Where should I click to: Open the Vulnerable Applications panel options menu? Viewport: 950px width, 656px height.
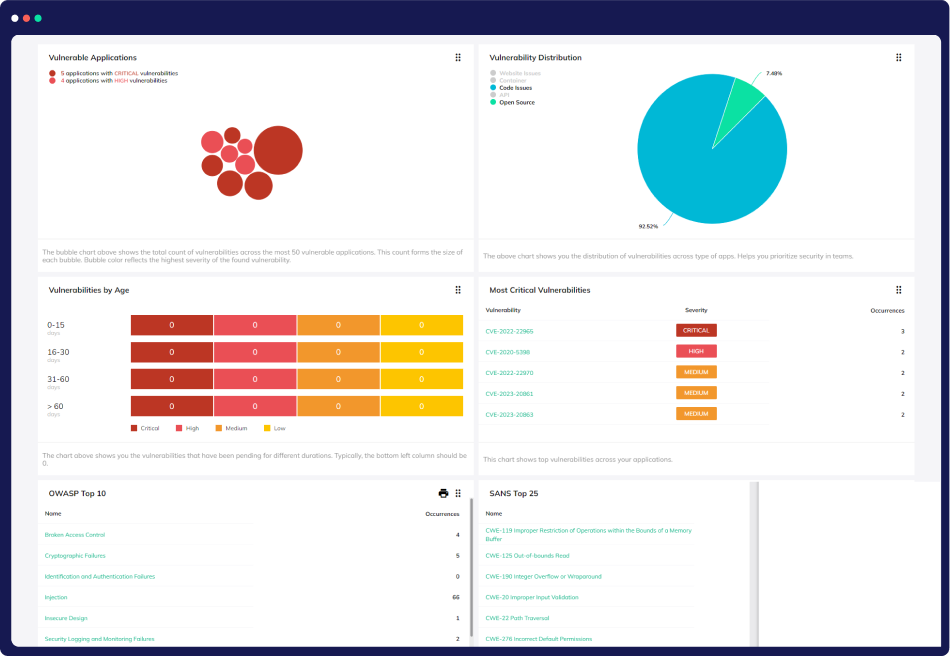[x=458, y=58]
